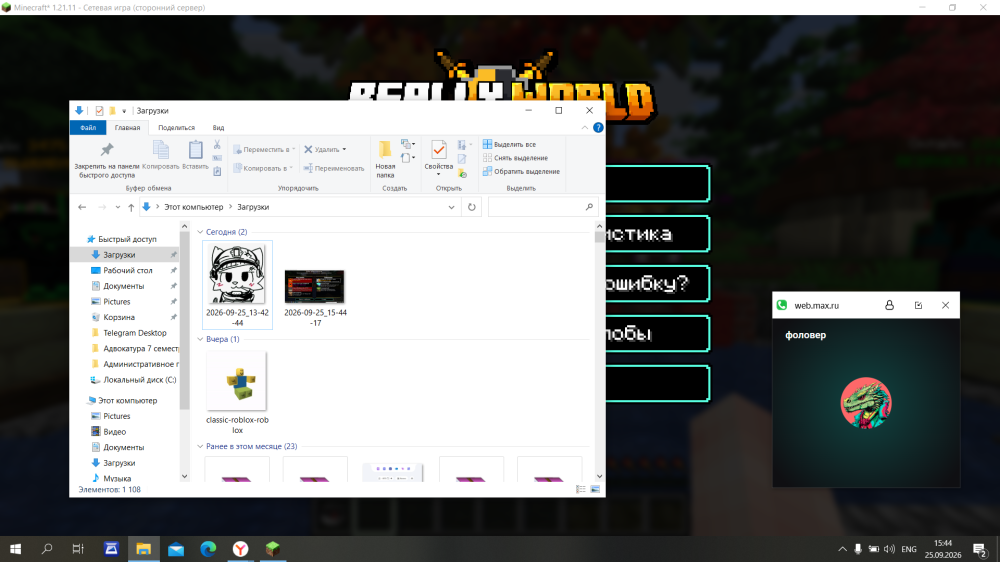Select file 2026-09-25_15-44-17 thumbnail
This screenshot has width=1000, height=562.
click(x=315, y=286)
